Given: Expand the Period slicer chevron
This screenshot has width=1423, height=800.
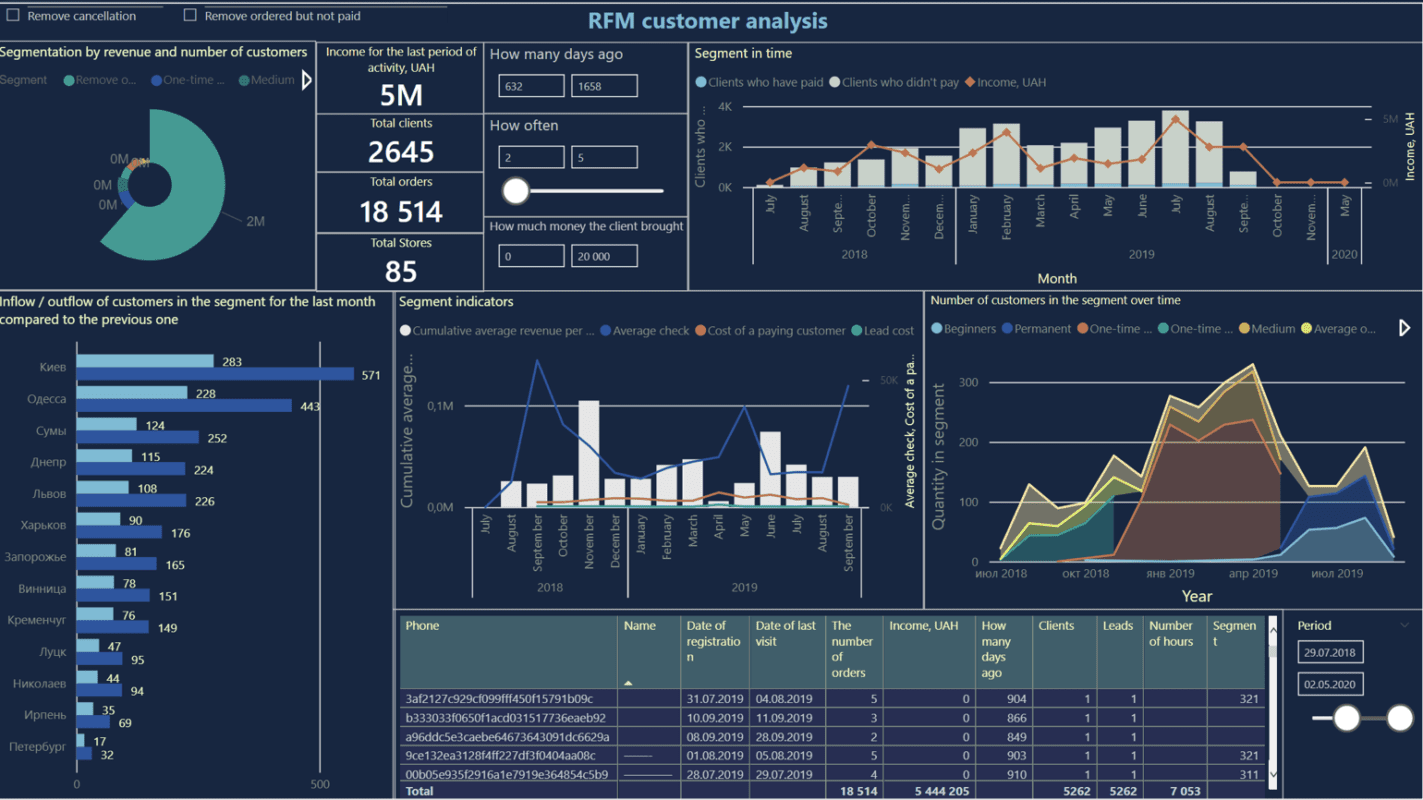Looking at the screenshot, I should (1404, 626).
